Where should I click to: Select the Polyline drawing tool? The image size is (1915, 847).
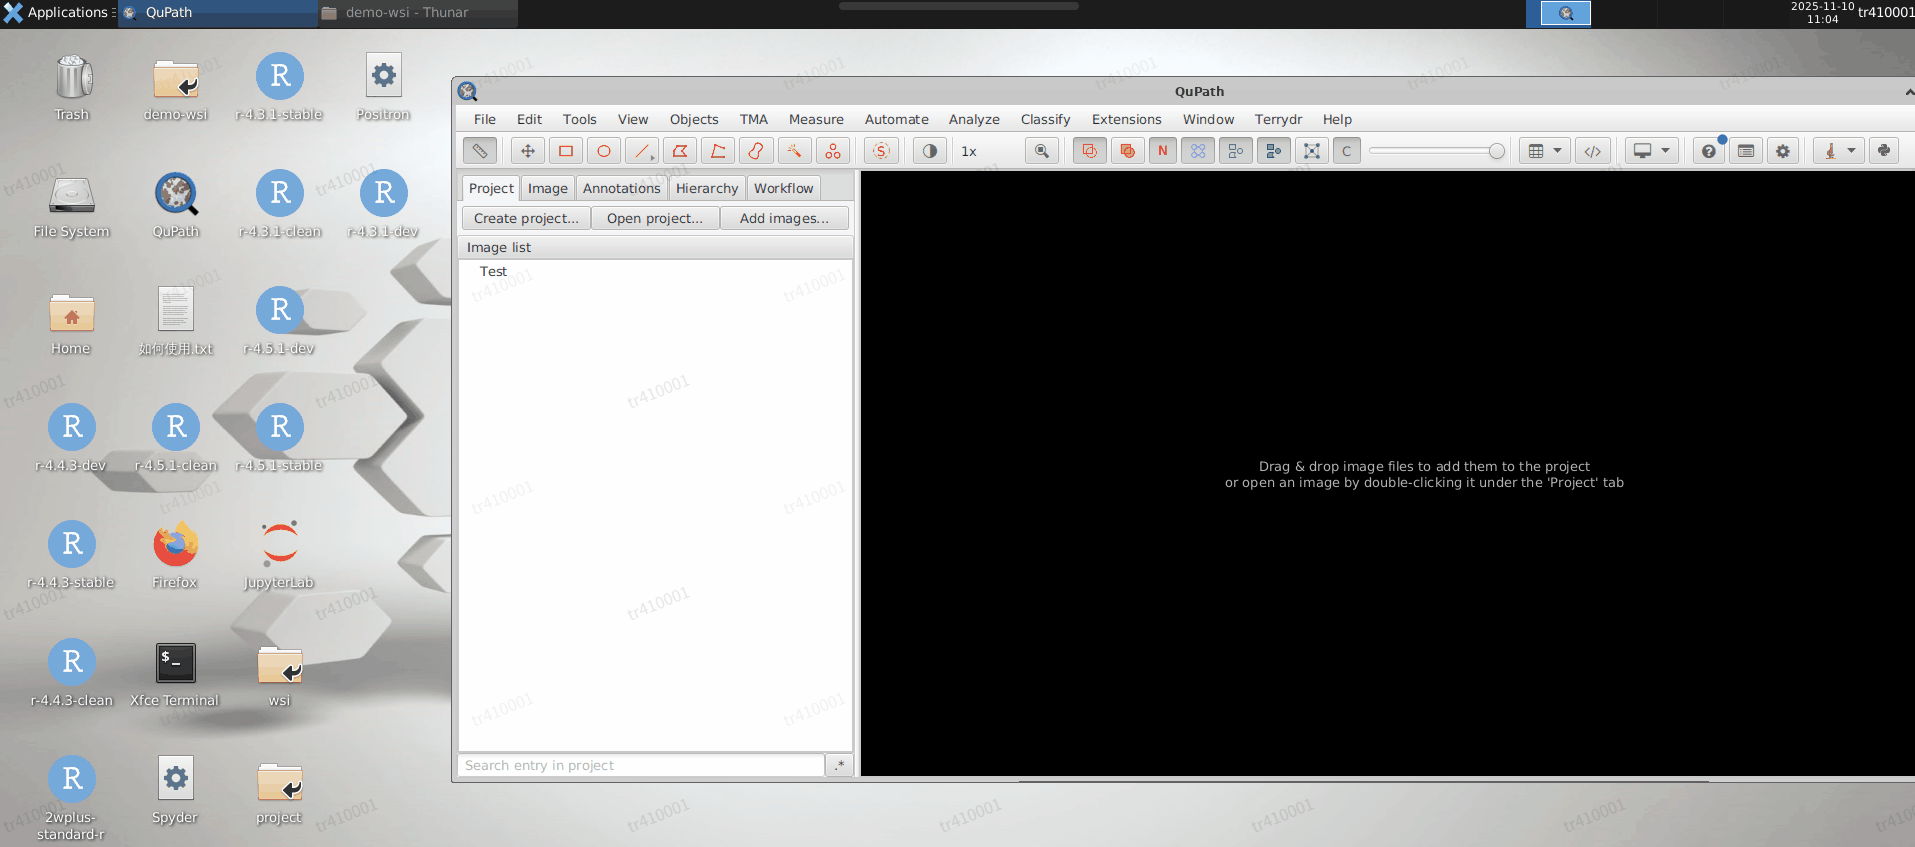pyautogui.click(x=718, y=151)
